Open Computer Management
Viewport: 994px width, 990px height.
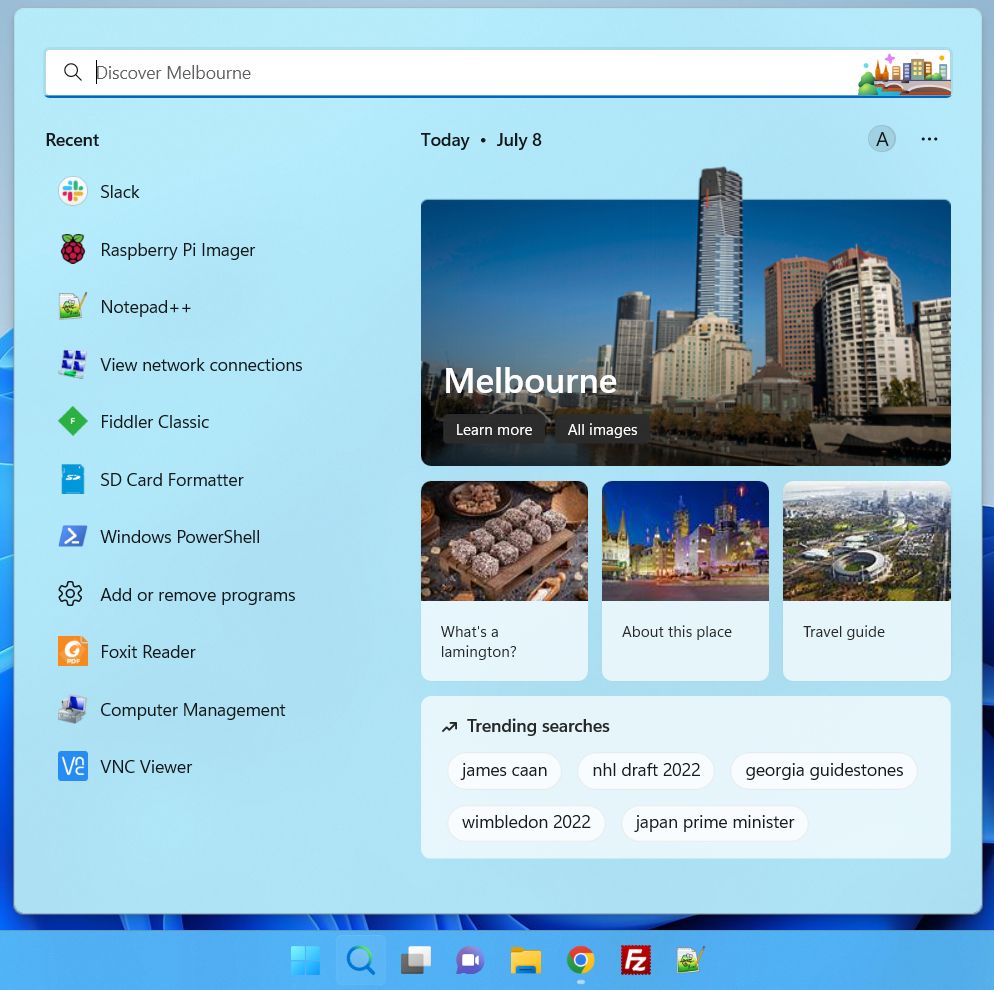click(192, 709)
